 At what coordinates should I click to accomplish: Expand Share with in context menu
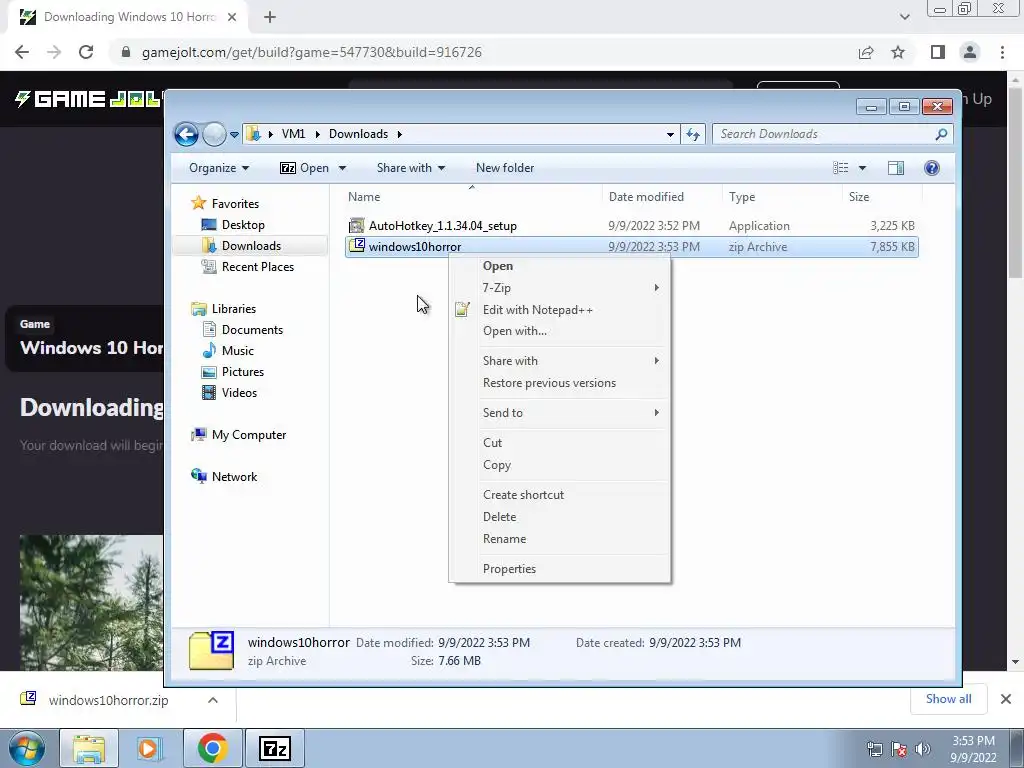tap(560, 361)
